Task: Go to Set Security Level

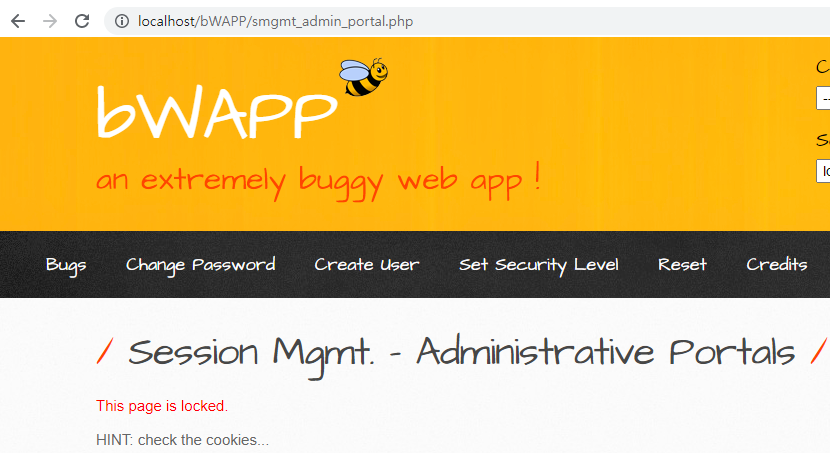Action: [539, 265]
